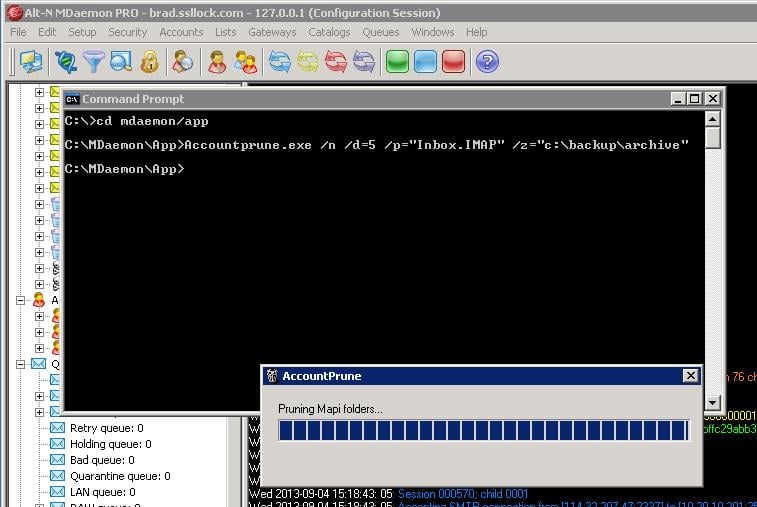Click the green square toolbar button
Screen dimensions: 757x507
click(x=397, y=62)
